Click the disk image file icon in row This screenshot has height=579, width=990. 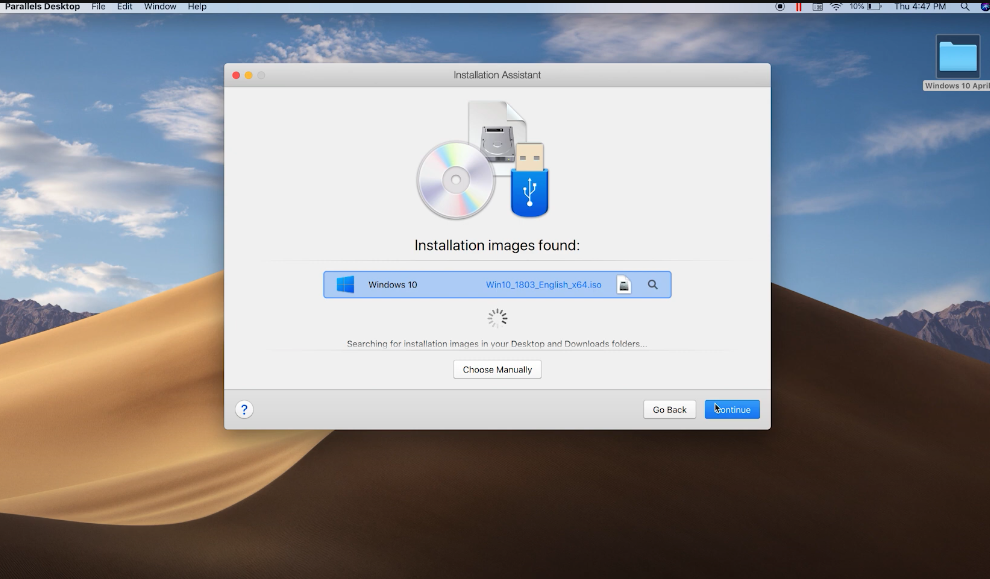pos(624,285)
